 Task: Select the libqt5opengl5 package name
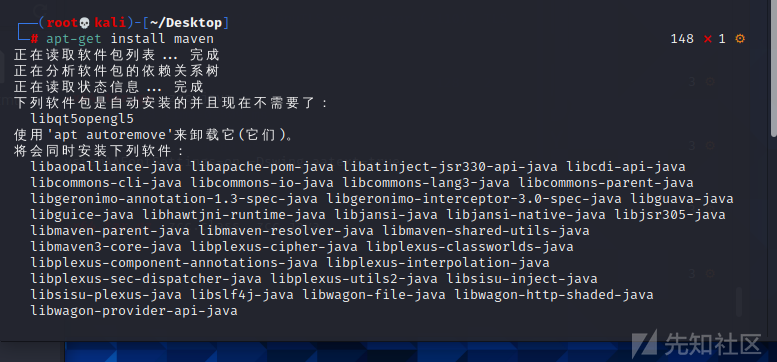click(82, 119)
